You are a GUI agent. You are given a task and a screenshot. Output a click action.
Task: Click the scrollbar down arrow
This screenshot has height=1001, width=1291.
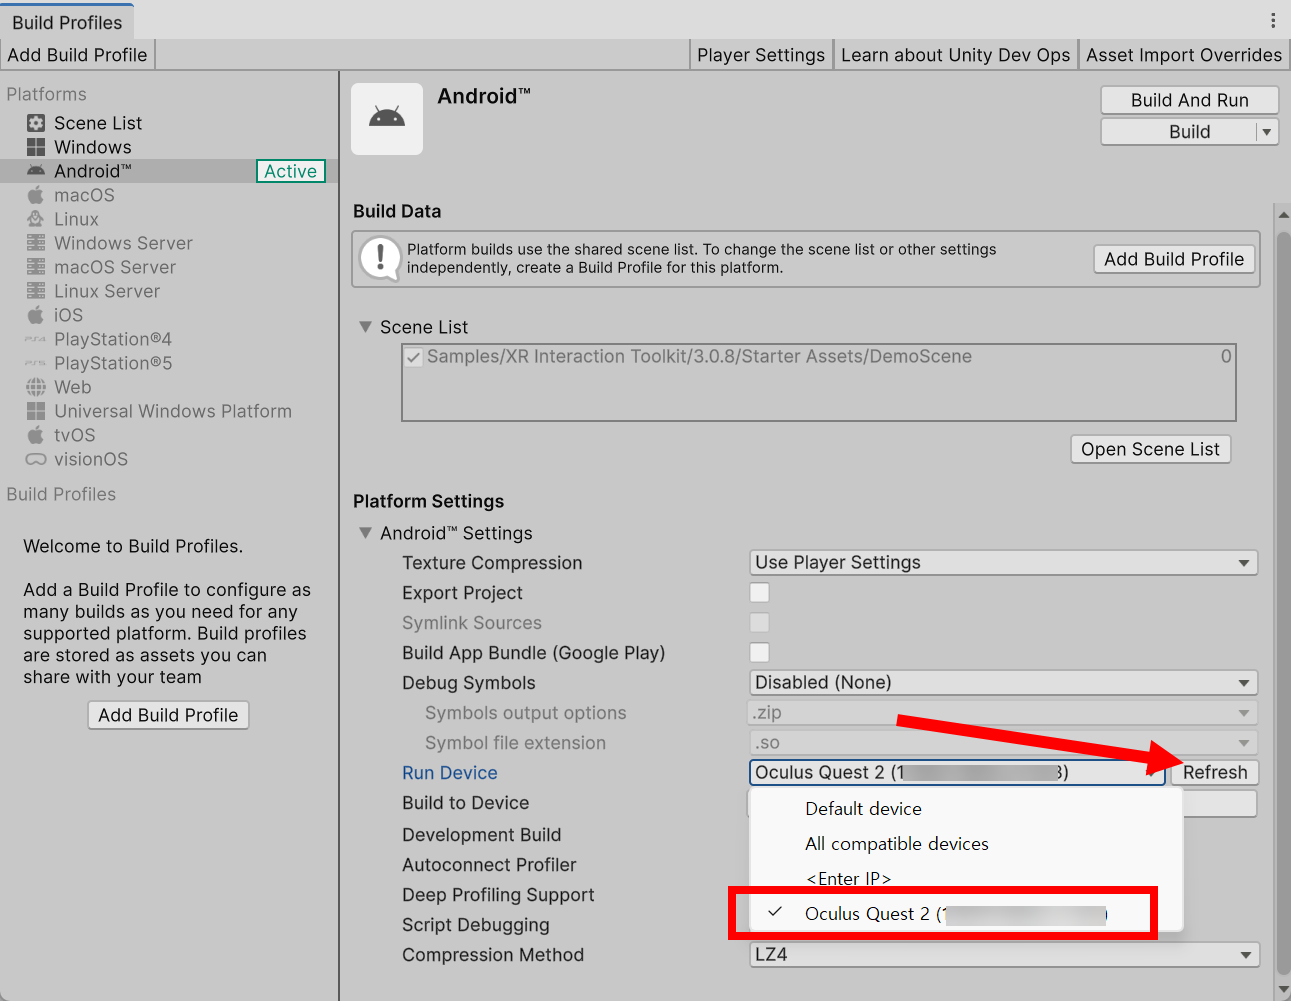[x=1283, y=990]
